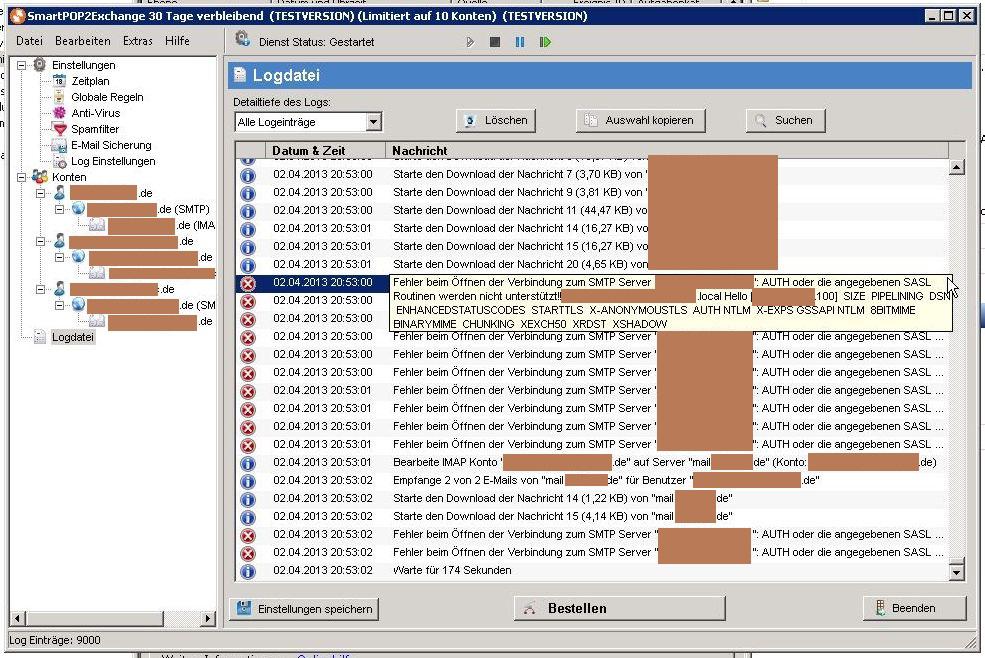
Task: Select the Konten users icon
Action: click(40, 177)
